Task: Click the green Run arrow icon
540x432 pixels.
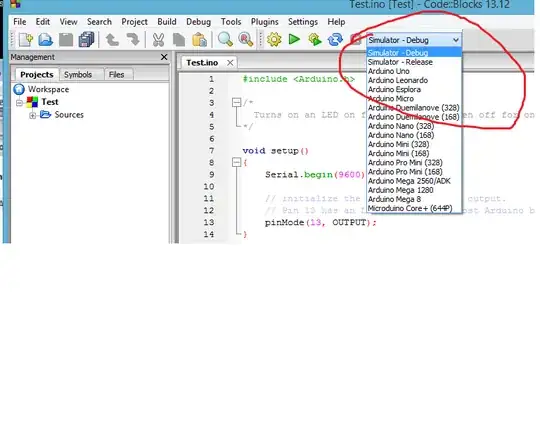Action: (x=294, y=40)
